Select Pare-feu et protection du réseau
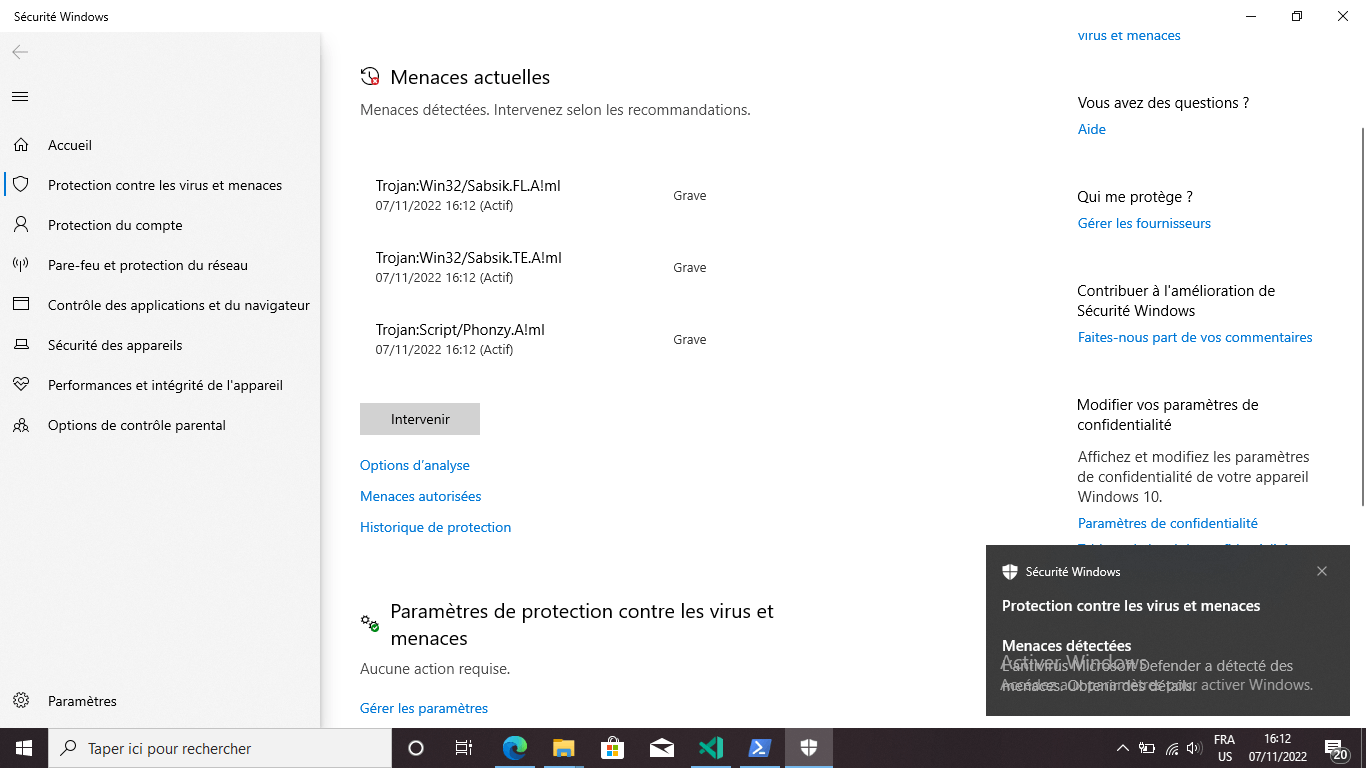Viewport: 1366px width, 768px height. [x=160, y=265]
